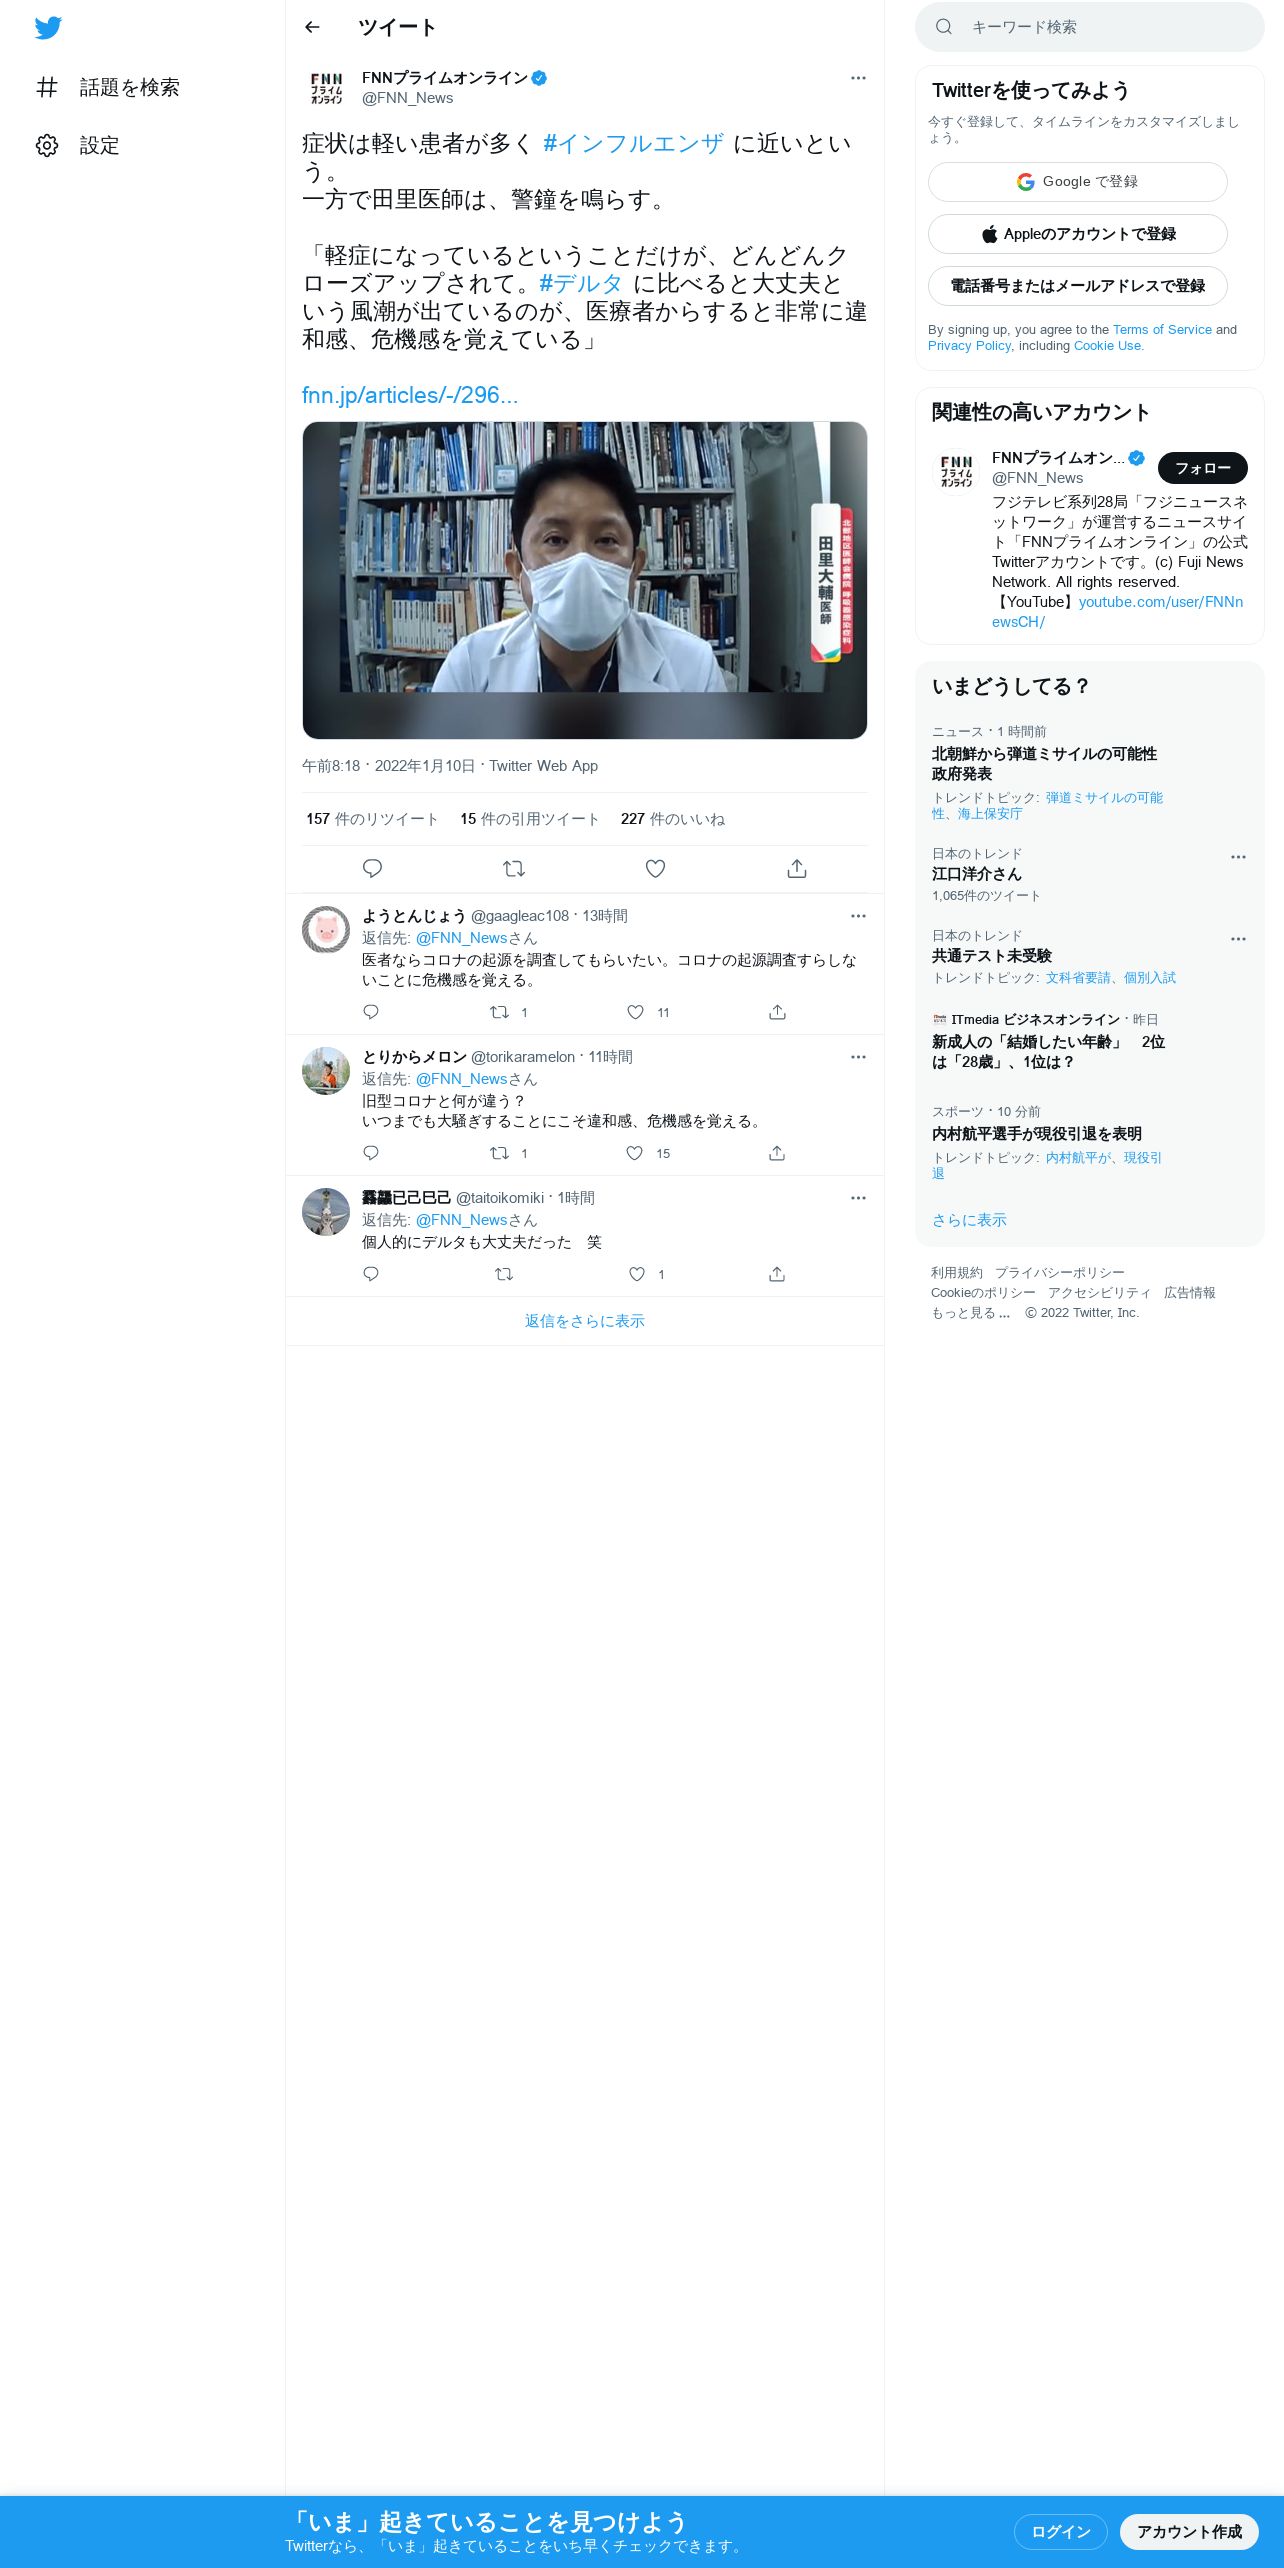Click ログイン in bottom banner
The height and width of the screenshot is (2568, 1284).
tap(1061, 2532)
